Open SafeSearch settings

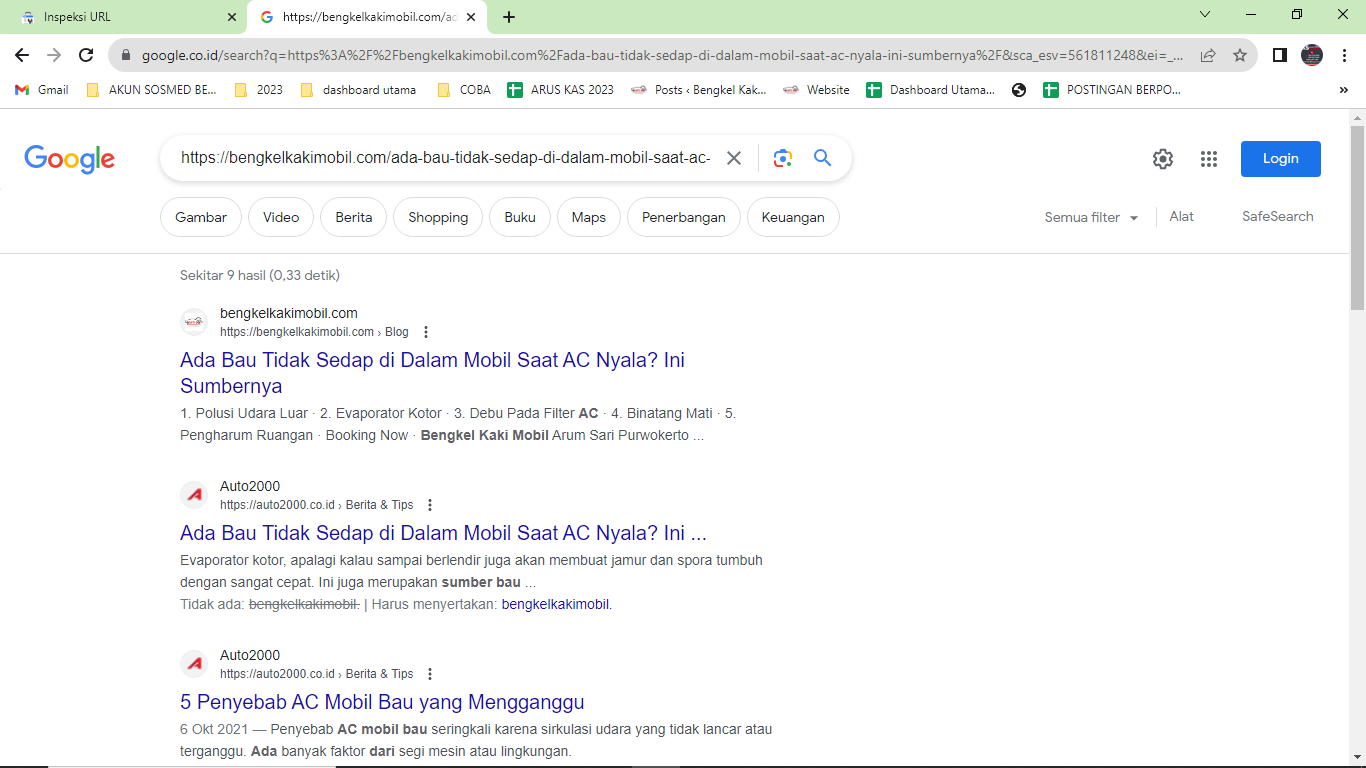pos(1278,216)
